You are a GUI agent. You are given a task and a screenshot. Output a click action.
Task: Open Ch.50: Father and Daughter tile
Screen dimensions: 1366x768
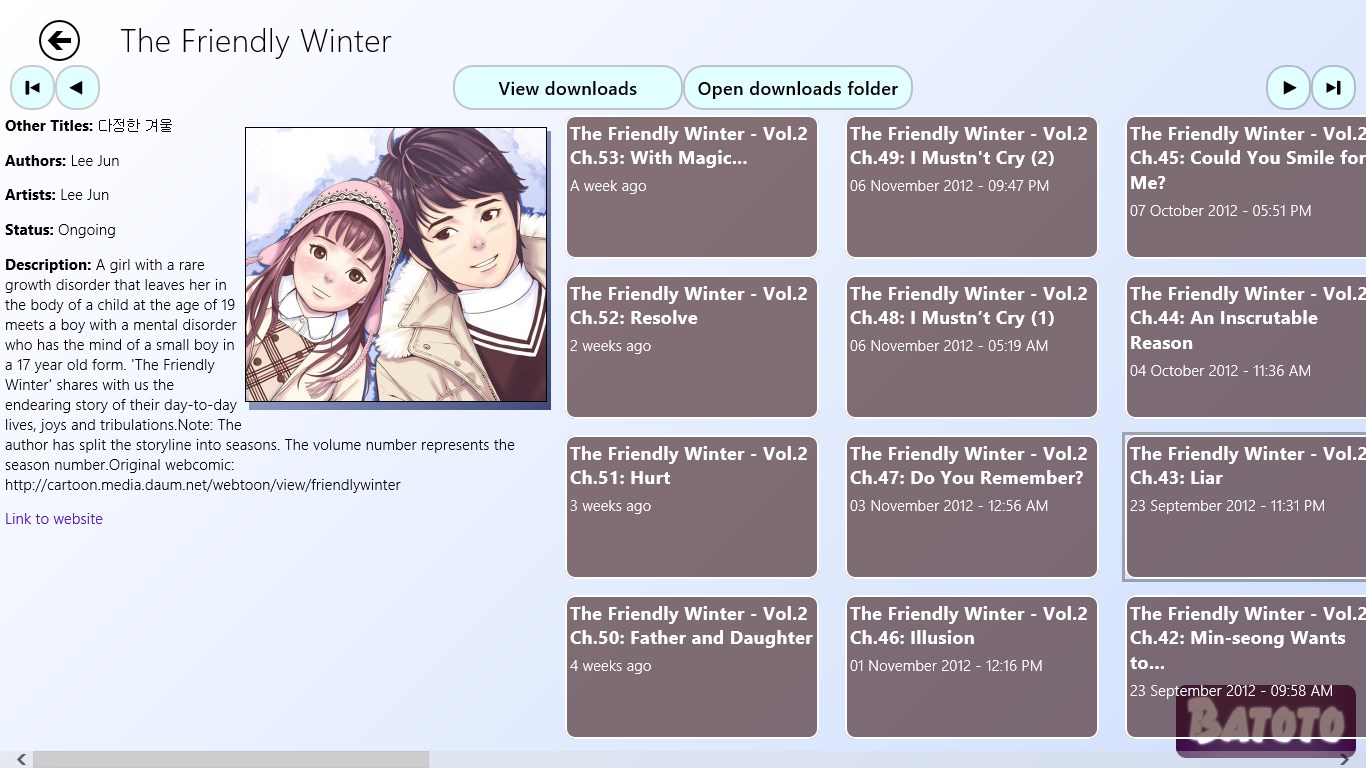[x=692, y=667]
